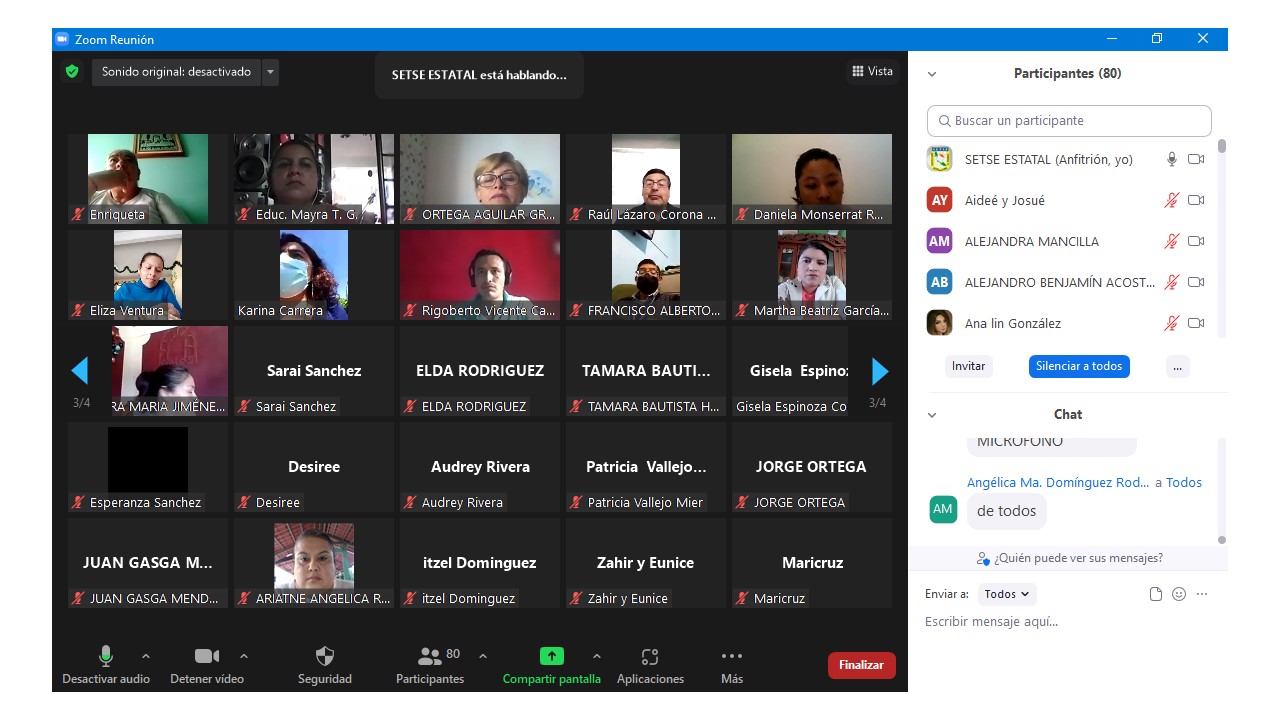This screenshot has width=1280, height=720.
Task: Stop camera with Detener vídeo
Action: (x=207, y=666)
